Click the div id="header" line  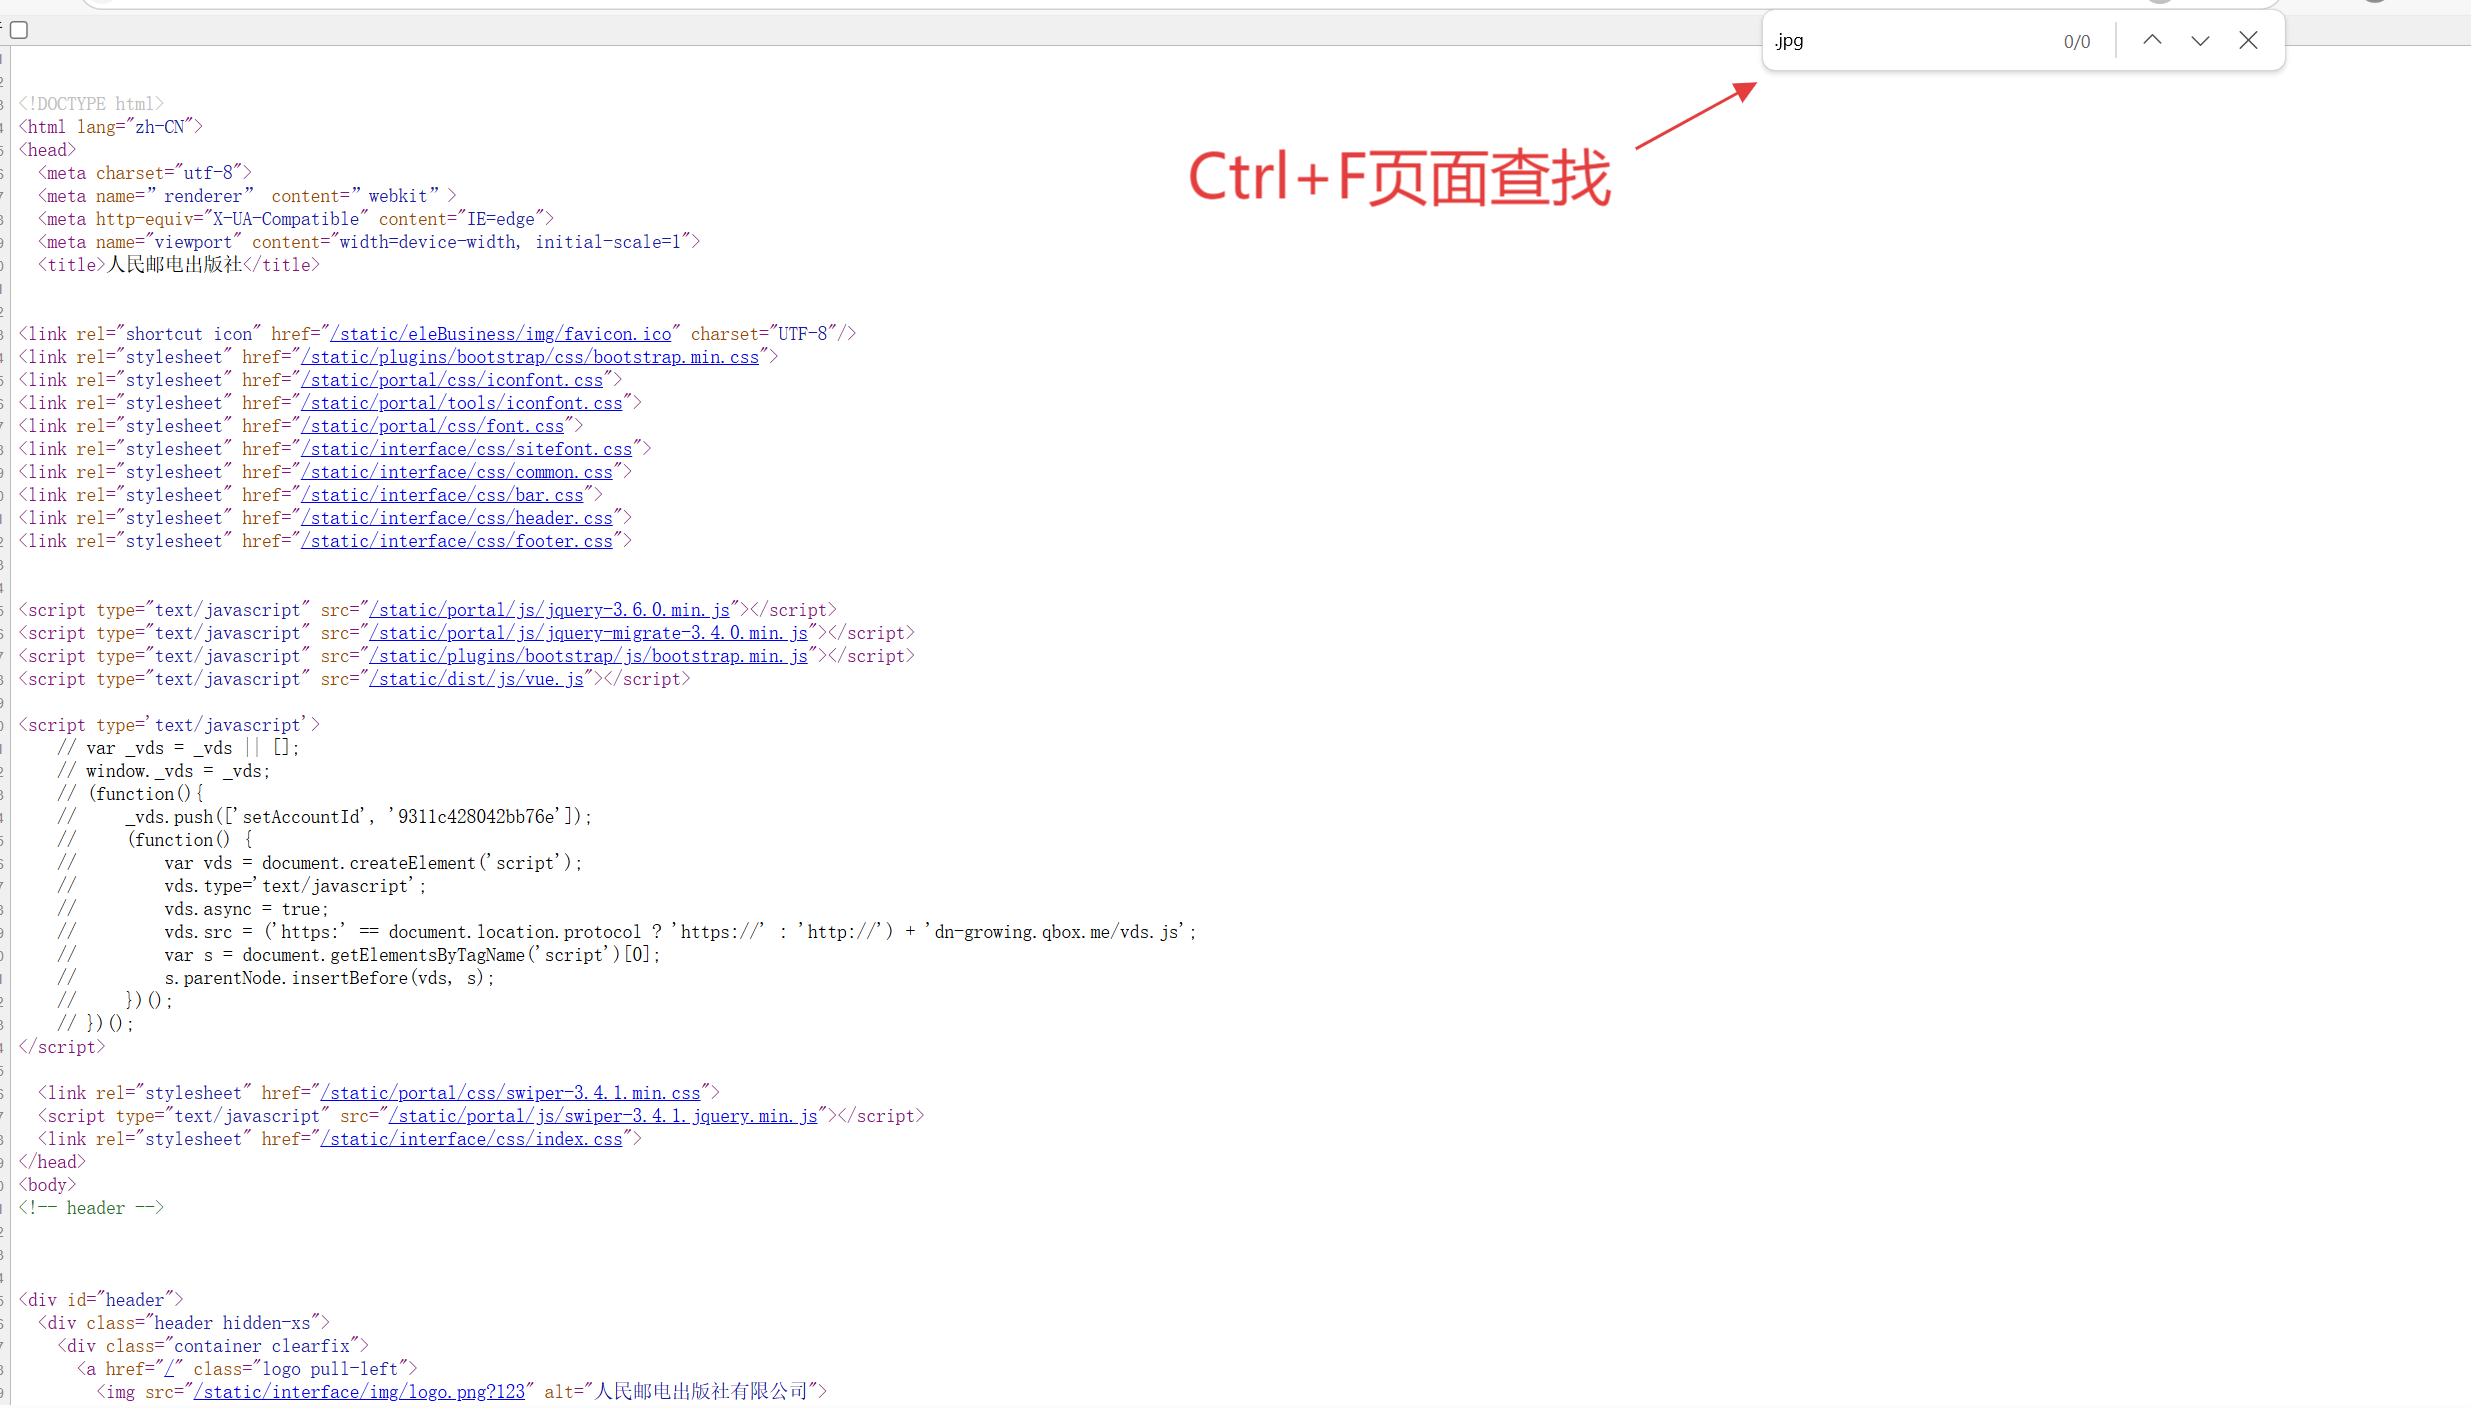(101, 1300)
